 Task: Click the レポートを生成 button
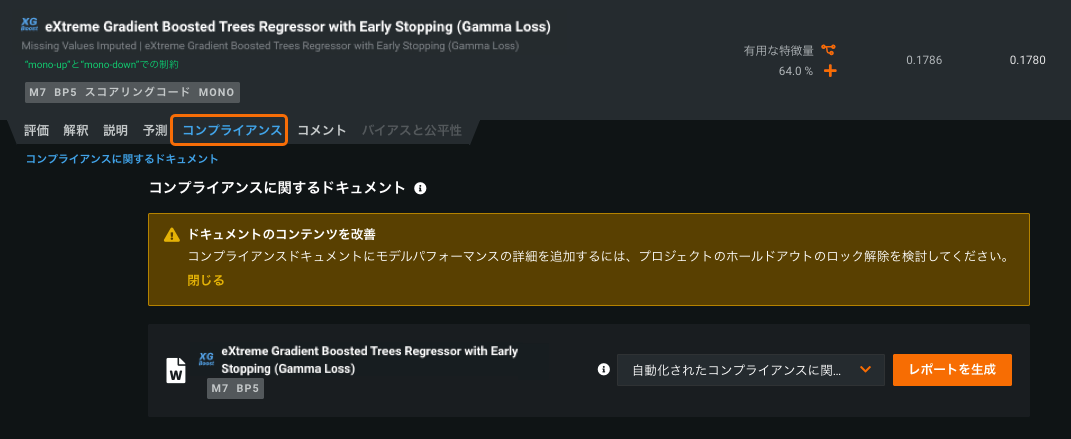tap(952, 370)
